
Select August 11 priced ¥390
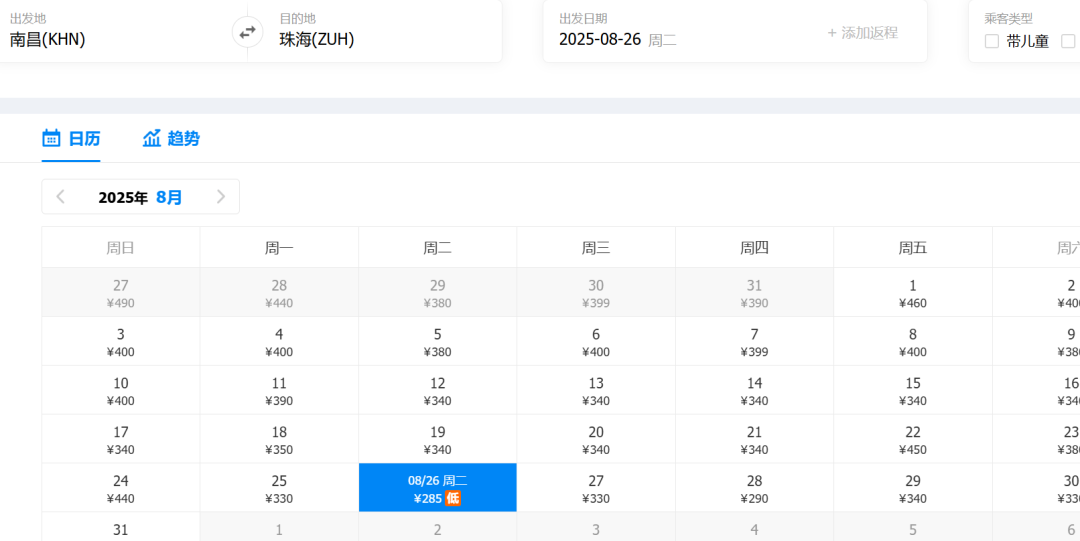coord(279,391)
